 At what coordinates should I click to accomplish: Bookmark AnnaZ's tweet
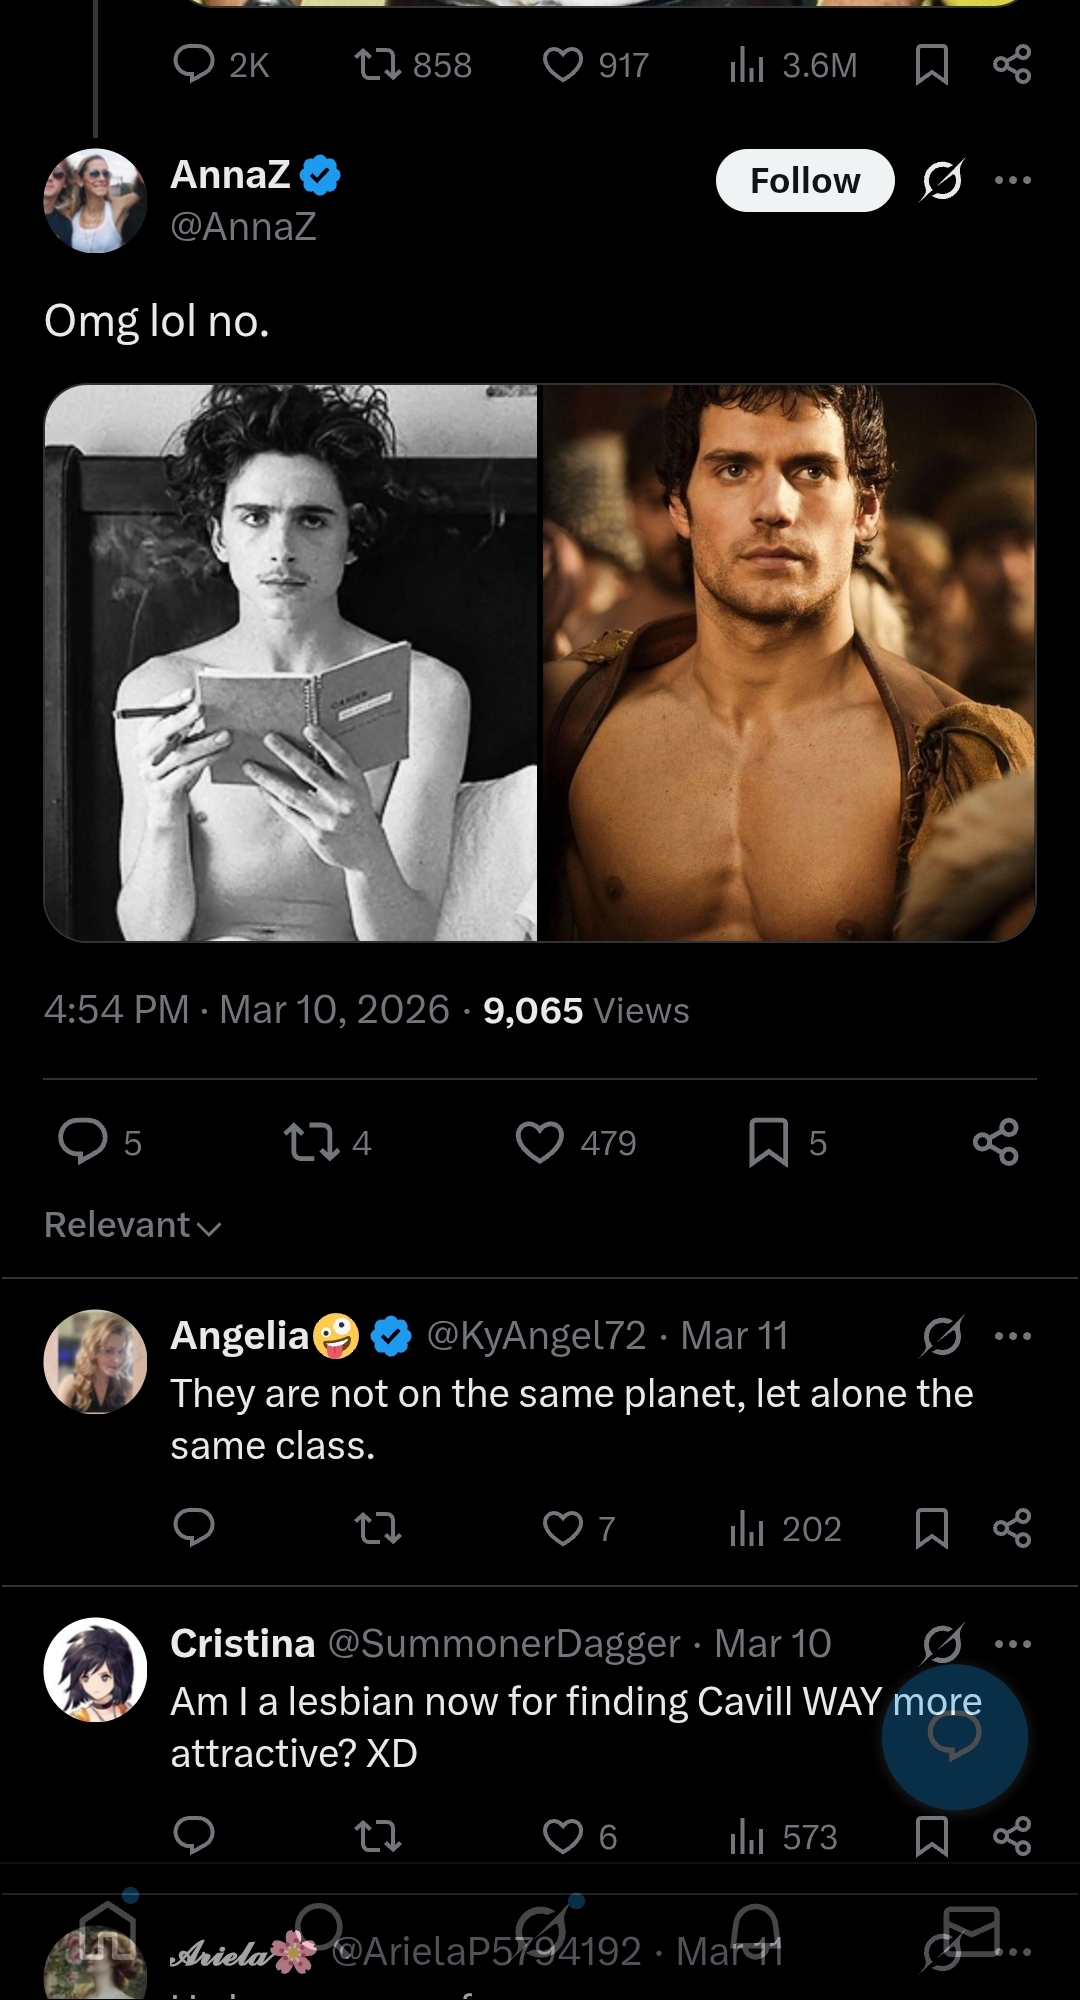(768, 1143)
